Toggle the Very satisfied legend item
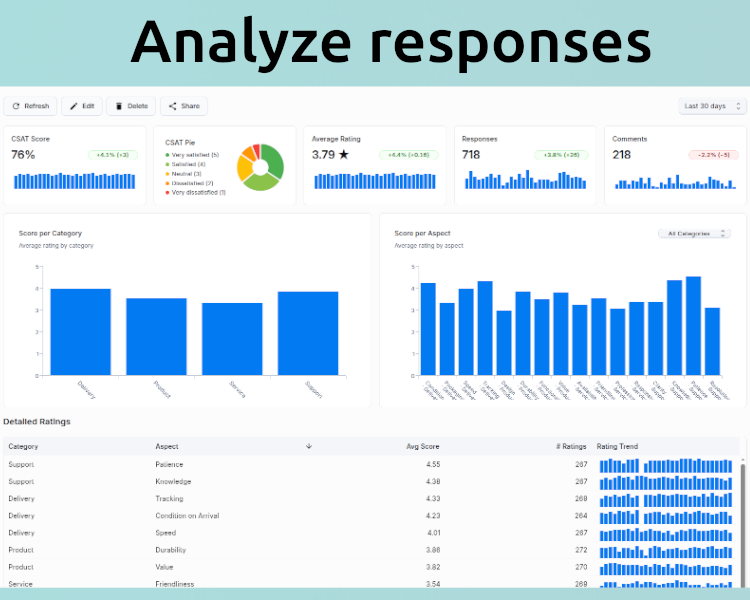The height and width of the screenshot is (600, 750). point(195,155)
